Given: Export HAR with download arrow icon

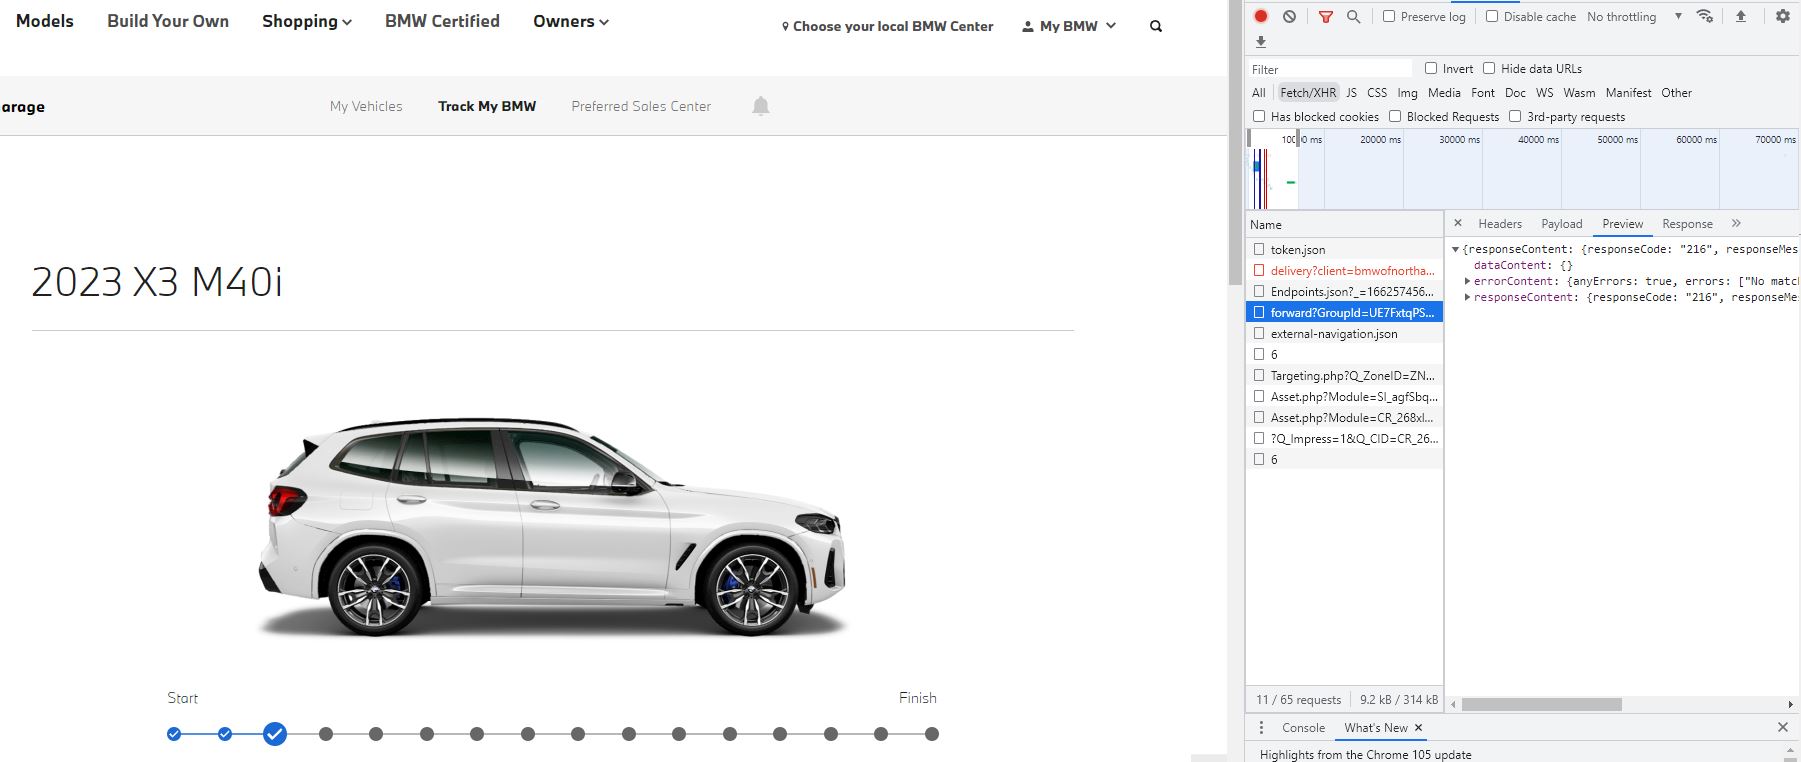Looking at the screenshot, I should click(1260, 42).
